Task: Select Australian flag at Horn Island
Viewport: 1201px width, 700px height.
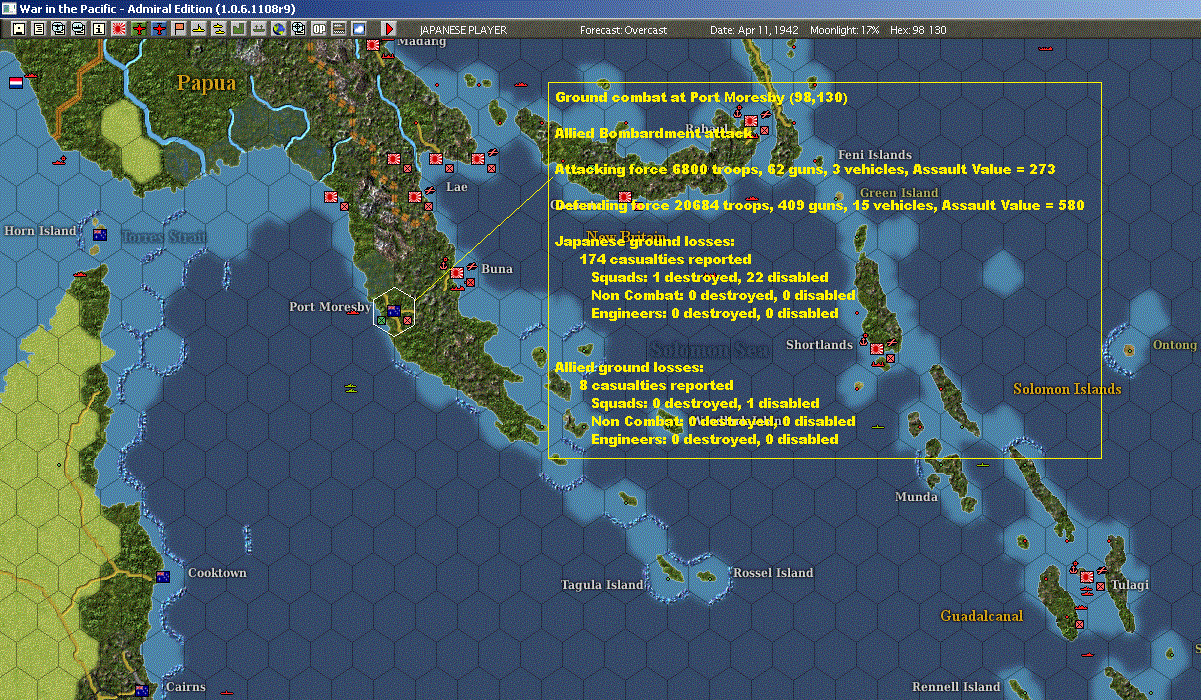Action: (x=100, y=235)
